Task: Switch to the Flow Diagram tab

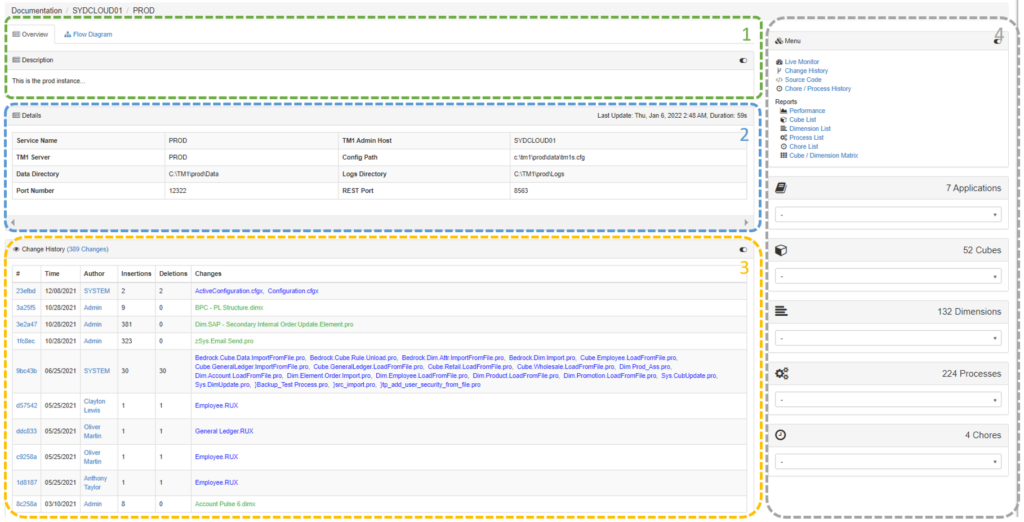Action: (x=88, y=34)
